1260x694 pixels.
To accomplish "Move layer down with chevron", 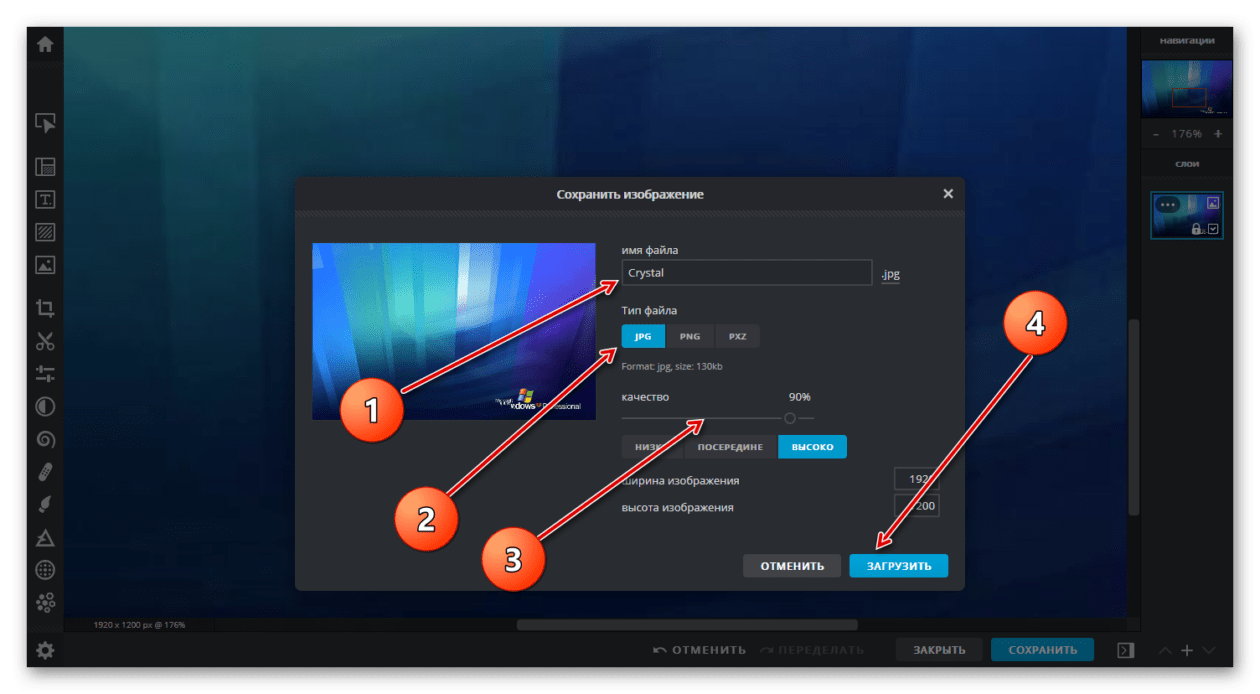I will 1209,651.
